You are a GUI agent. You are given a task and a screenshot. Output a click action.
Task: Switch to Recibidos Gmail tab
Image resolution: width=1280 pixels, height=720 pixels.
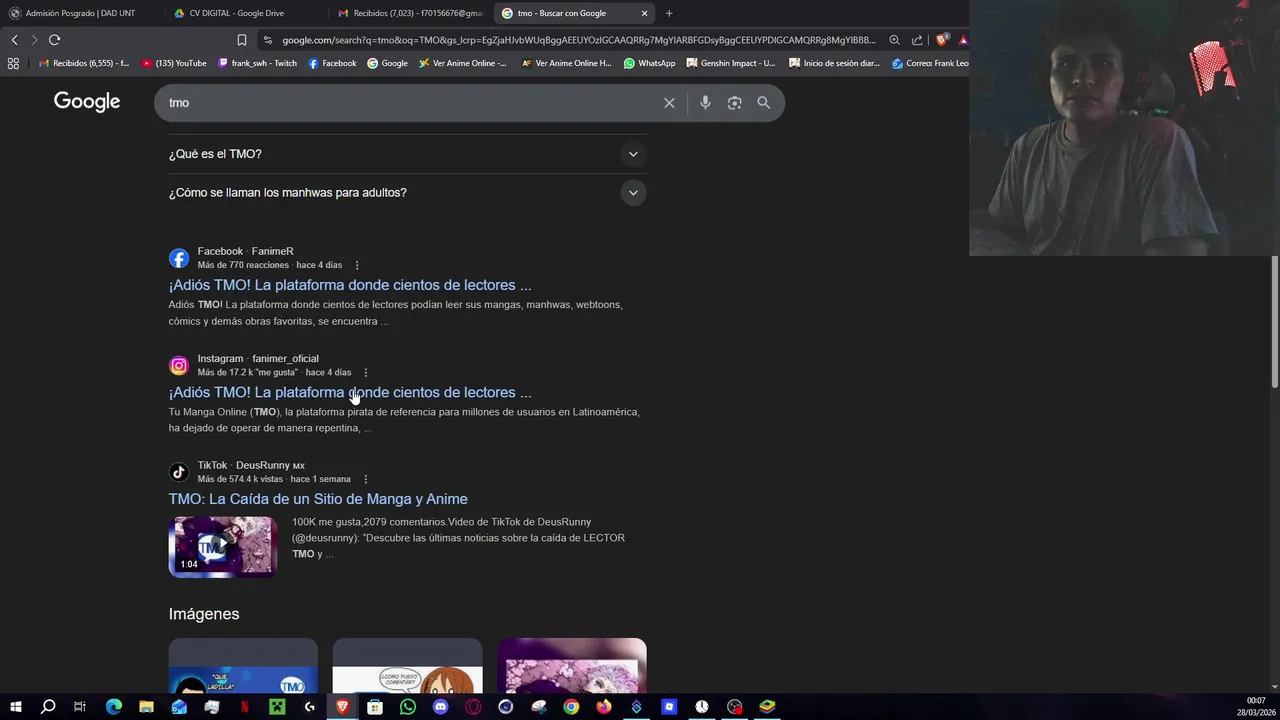click(x=410, y=13)
